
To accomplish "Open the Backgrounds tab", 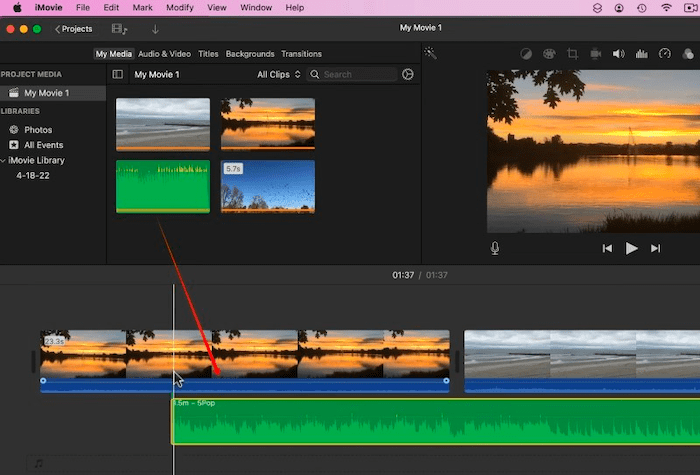I will (250, 54).
